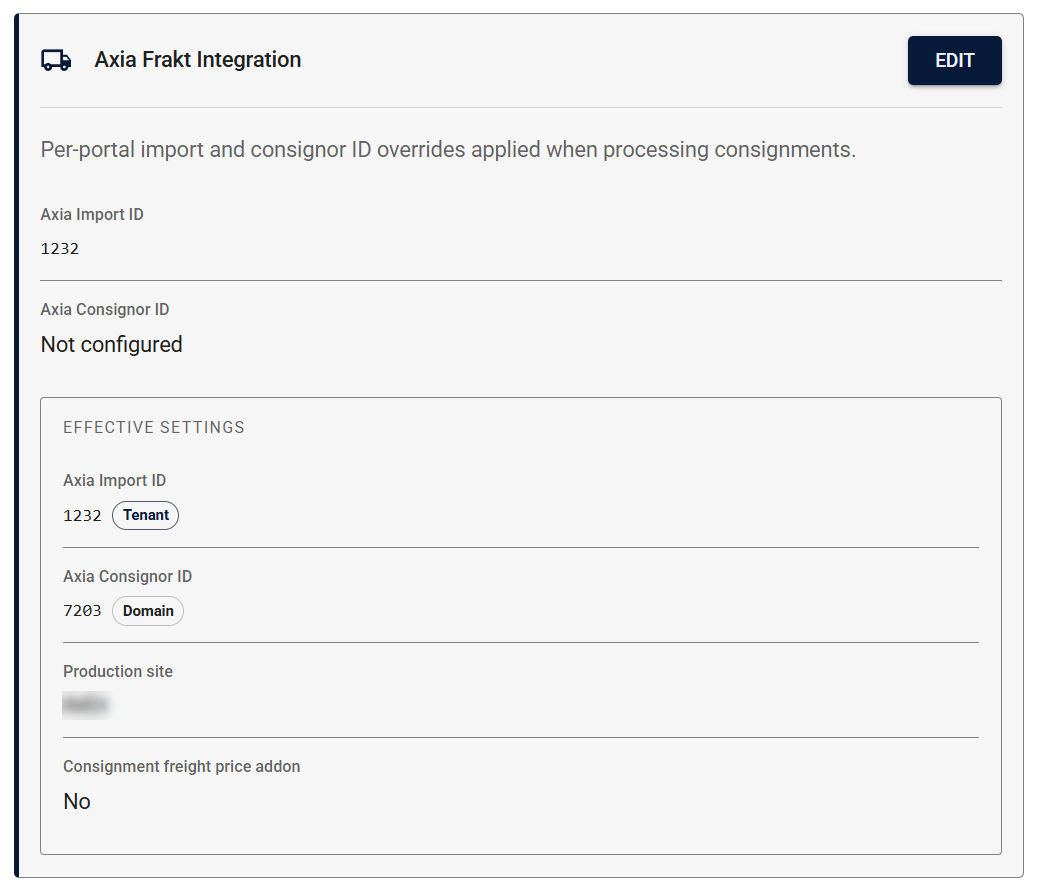Select the No freight addon value
This screenshot has width=1039, height=890.
click(x=77, y=801)
